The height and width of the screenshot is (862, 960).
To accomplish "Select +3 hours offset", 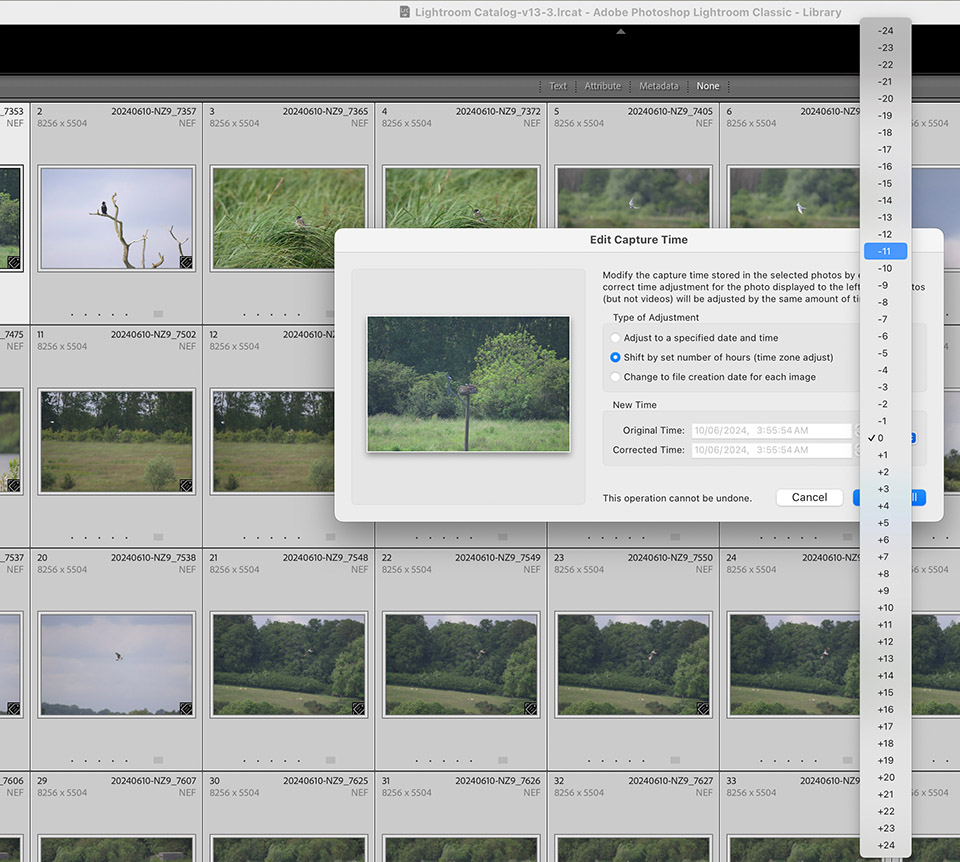I will (x=885, y=489).
